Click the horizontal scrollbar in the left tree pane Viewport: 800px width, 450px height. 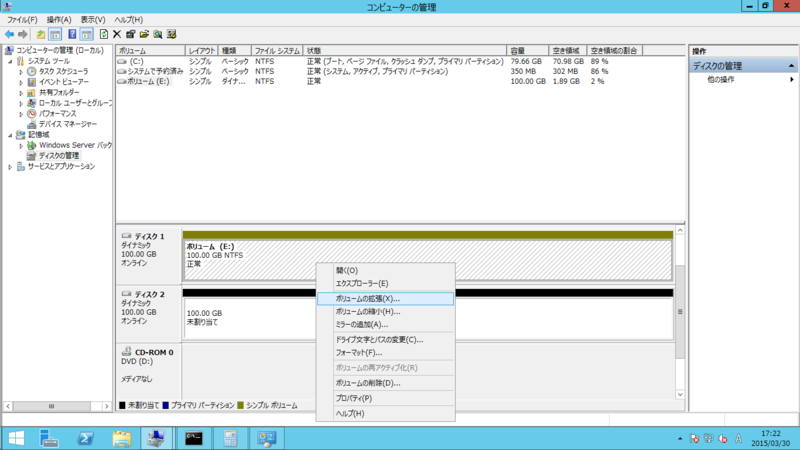pos(55,407)
